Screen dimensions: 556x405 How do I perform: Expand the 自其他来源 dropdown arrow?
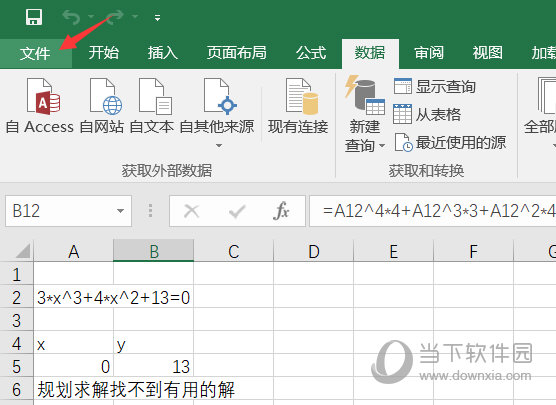coord(219,145)
